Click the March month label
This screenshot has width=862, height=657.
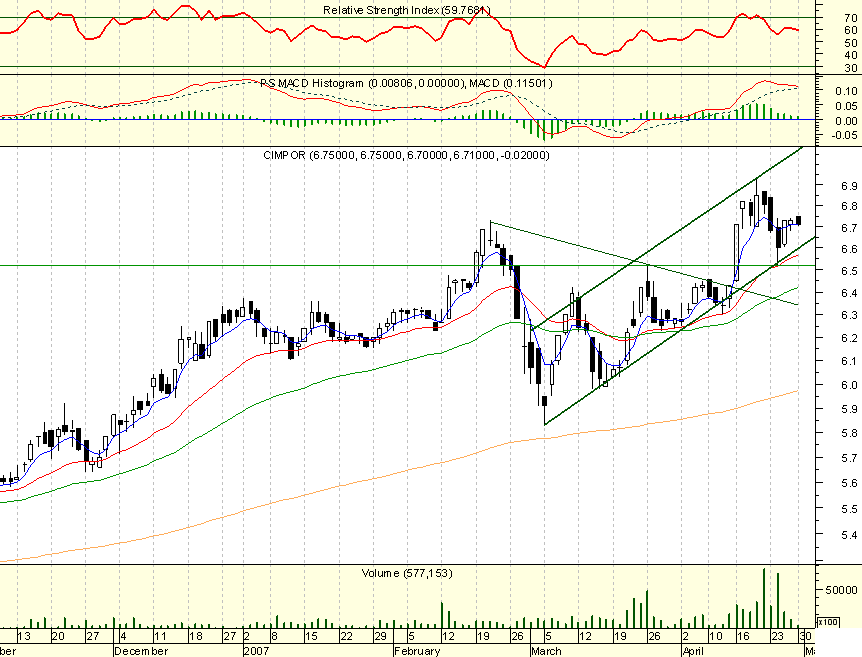coord(546,651)
